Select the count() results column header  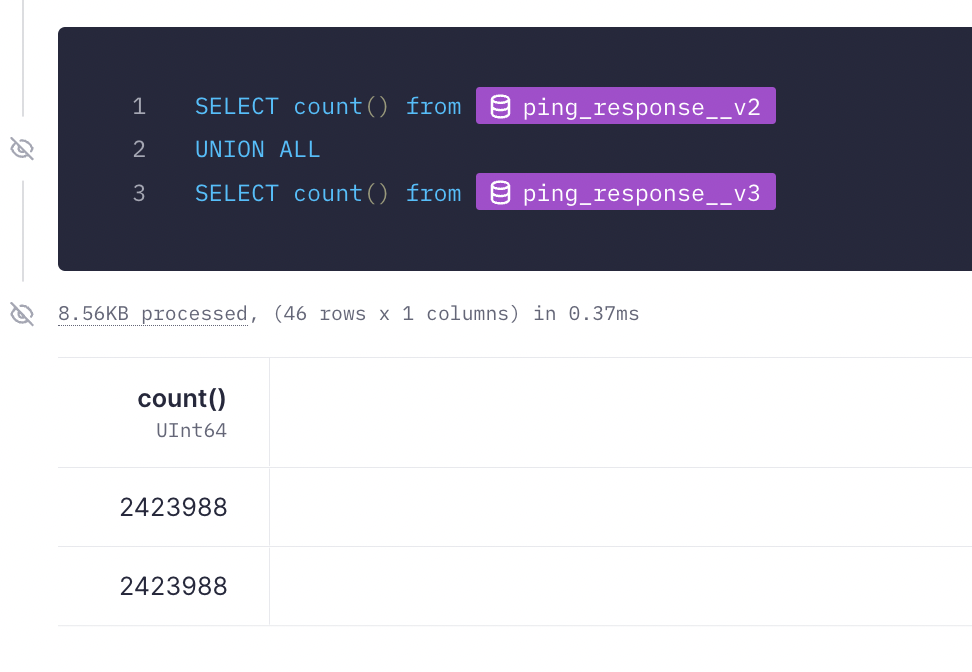pos(181,397)
